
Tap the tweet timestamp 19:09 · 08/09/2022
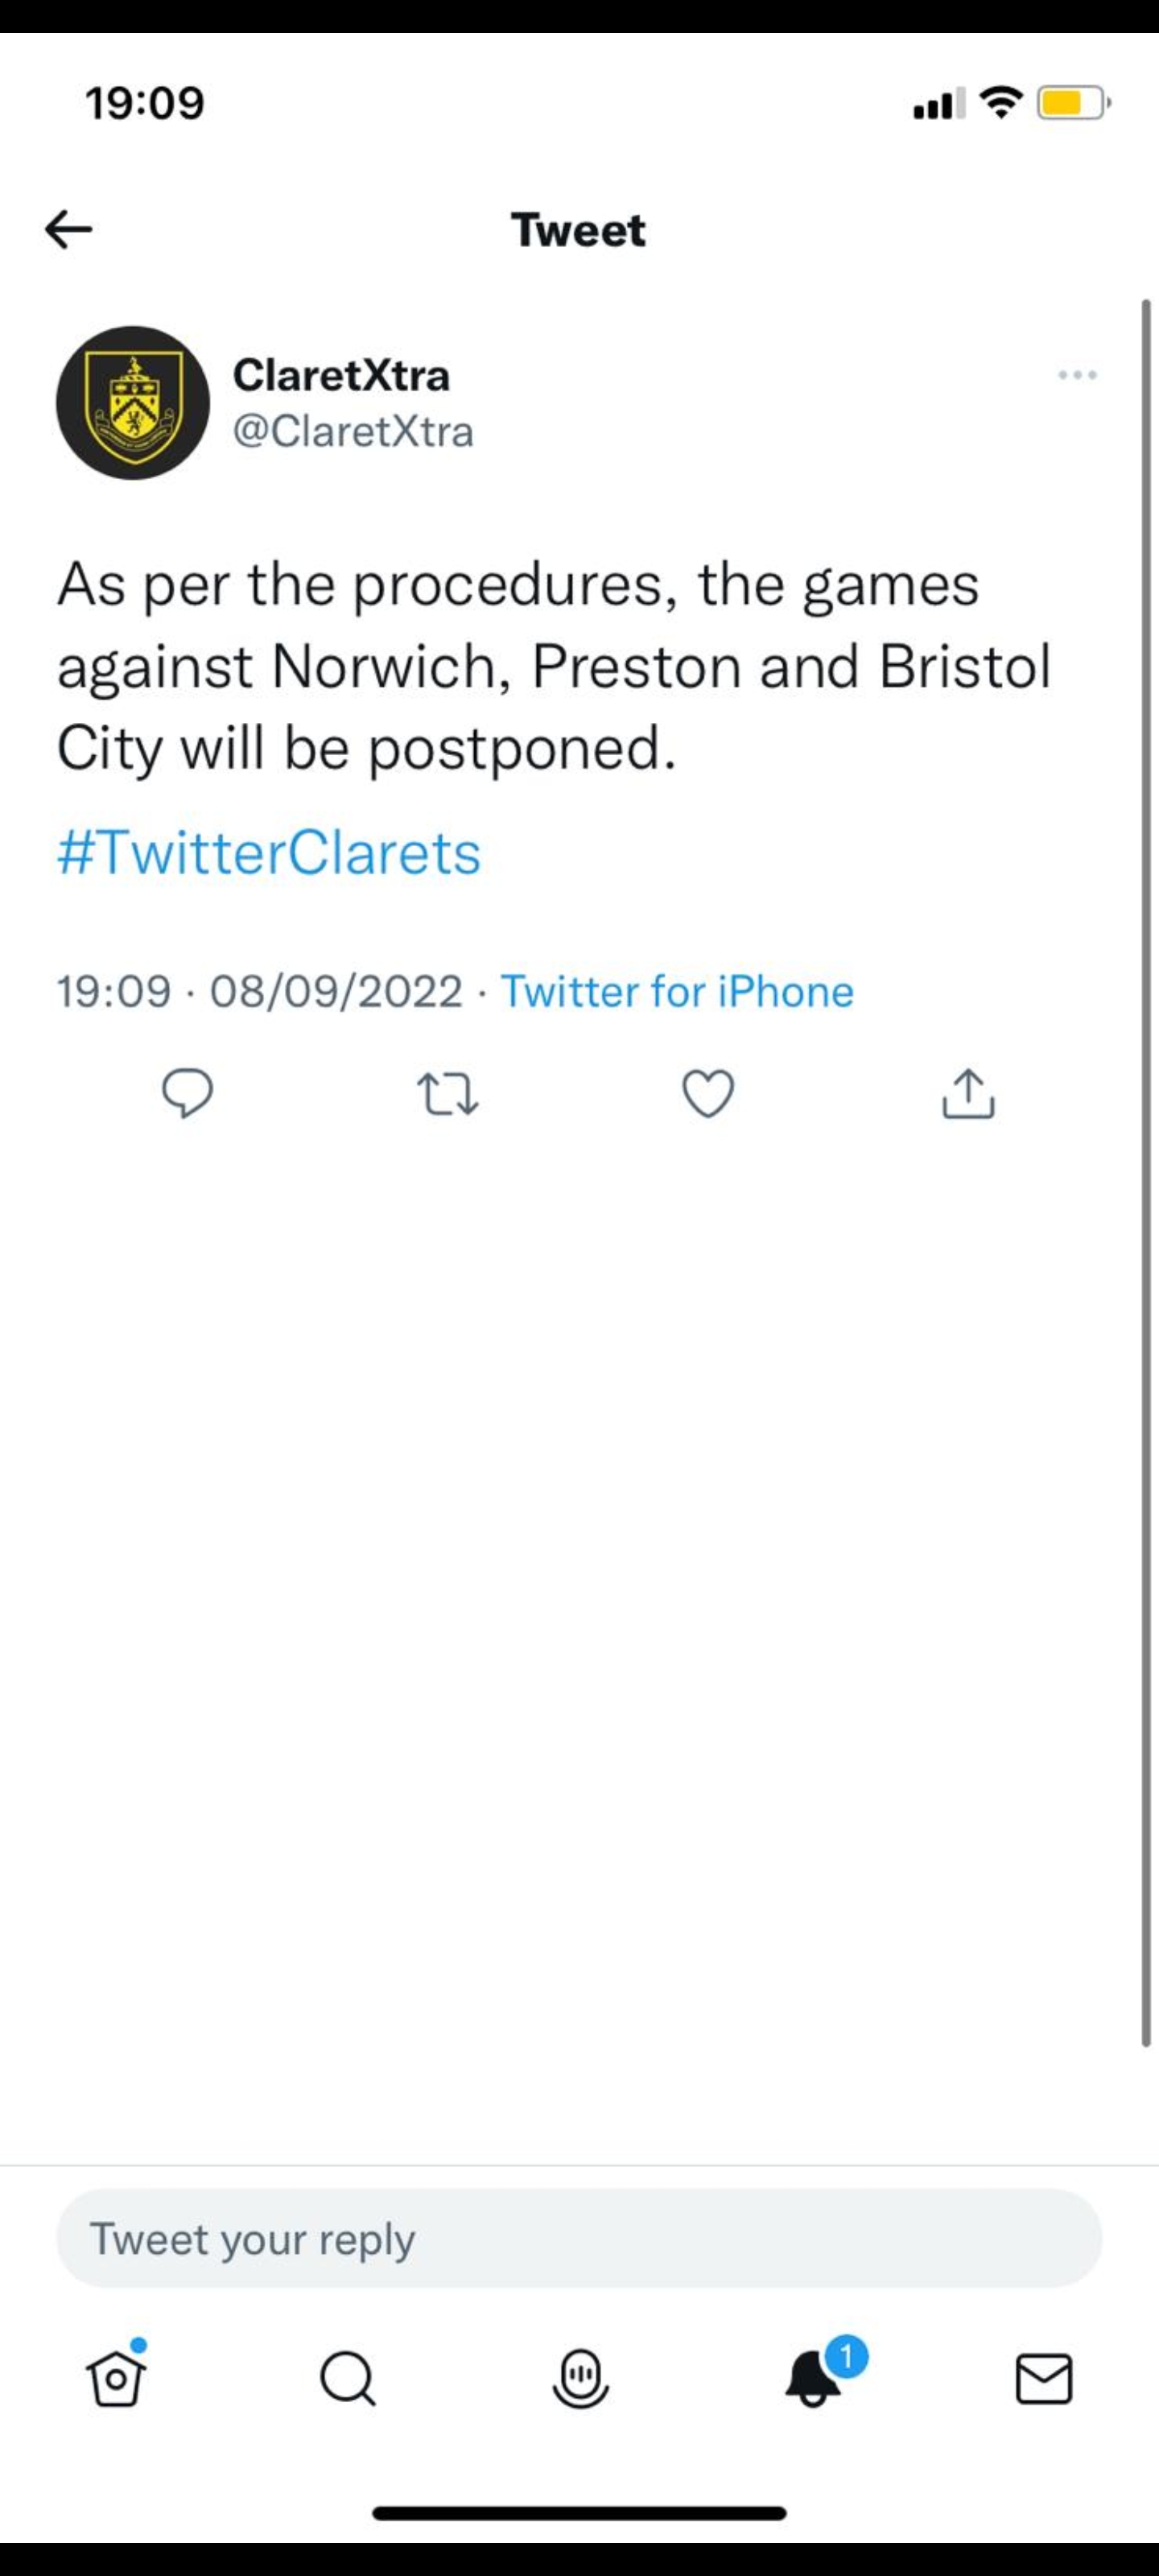[259, 992]
